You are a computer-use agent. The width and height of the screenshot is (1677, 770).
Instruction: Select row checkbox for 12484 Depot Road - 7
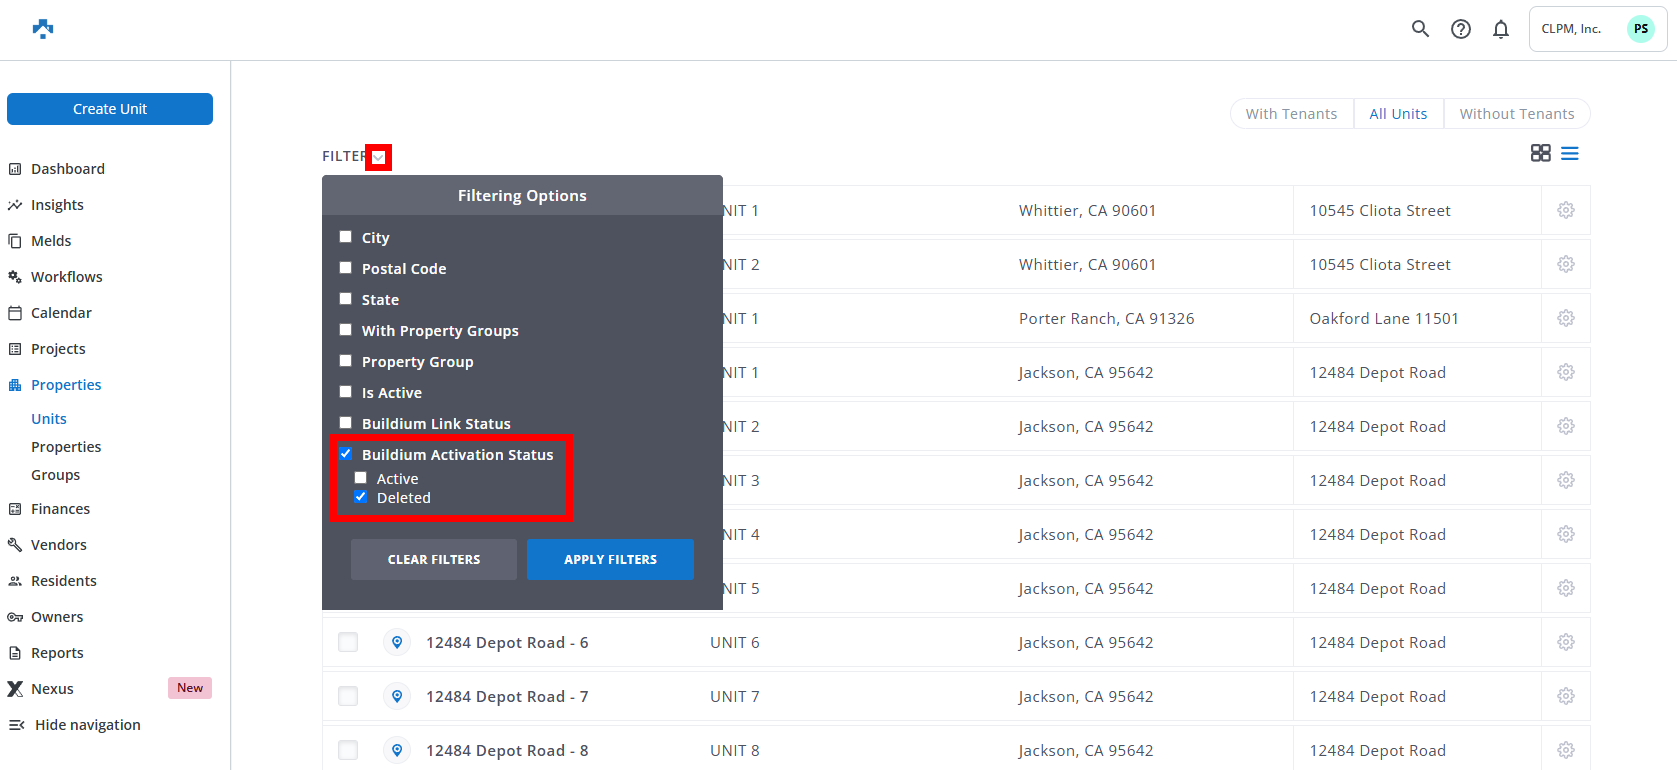tap(348, 696)
